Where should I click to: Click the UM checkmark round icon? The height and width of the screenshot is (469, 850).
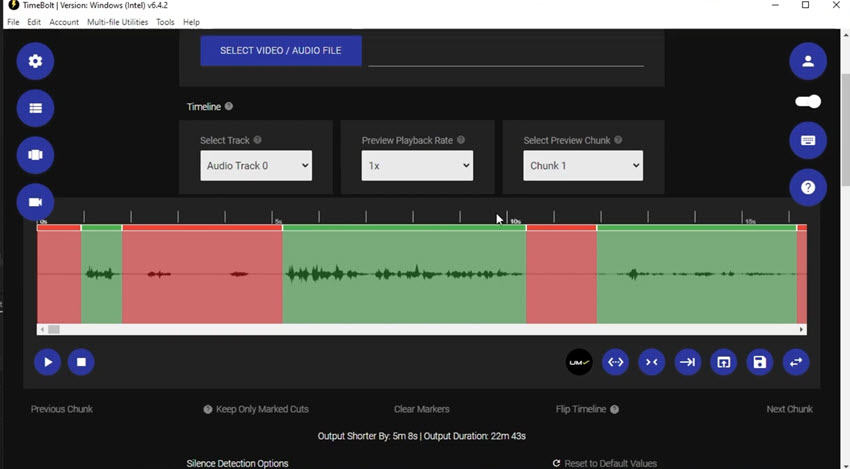(x=579, y=362)
